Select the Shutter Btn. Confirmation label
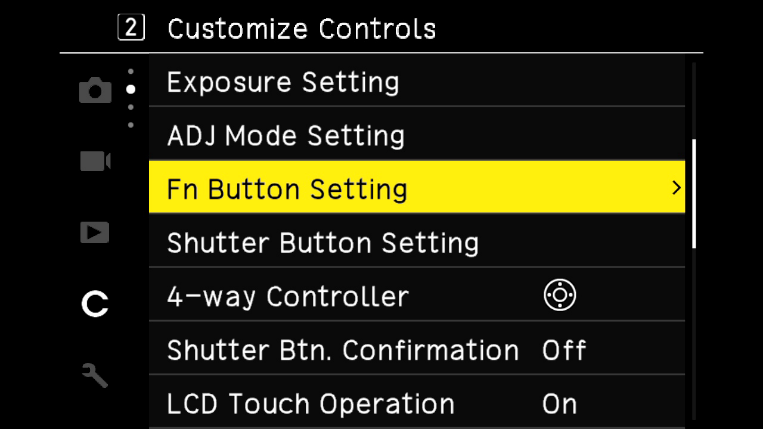Viewport: 763px width, 429px height. pyautogui.click(x=343, y=350)
